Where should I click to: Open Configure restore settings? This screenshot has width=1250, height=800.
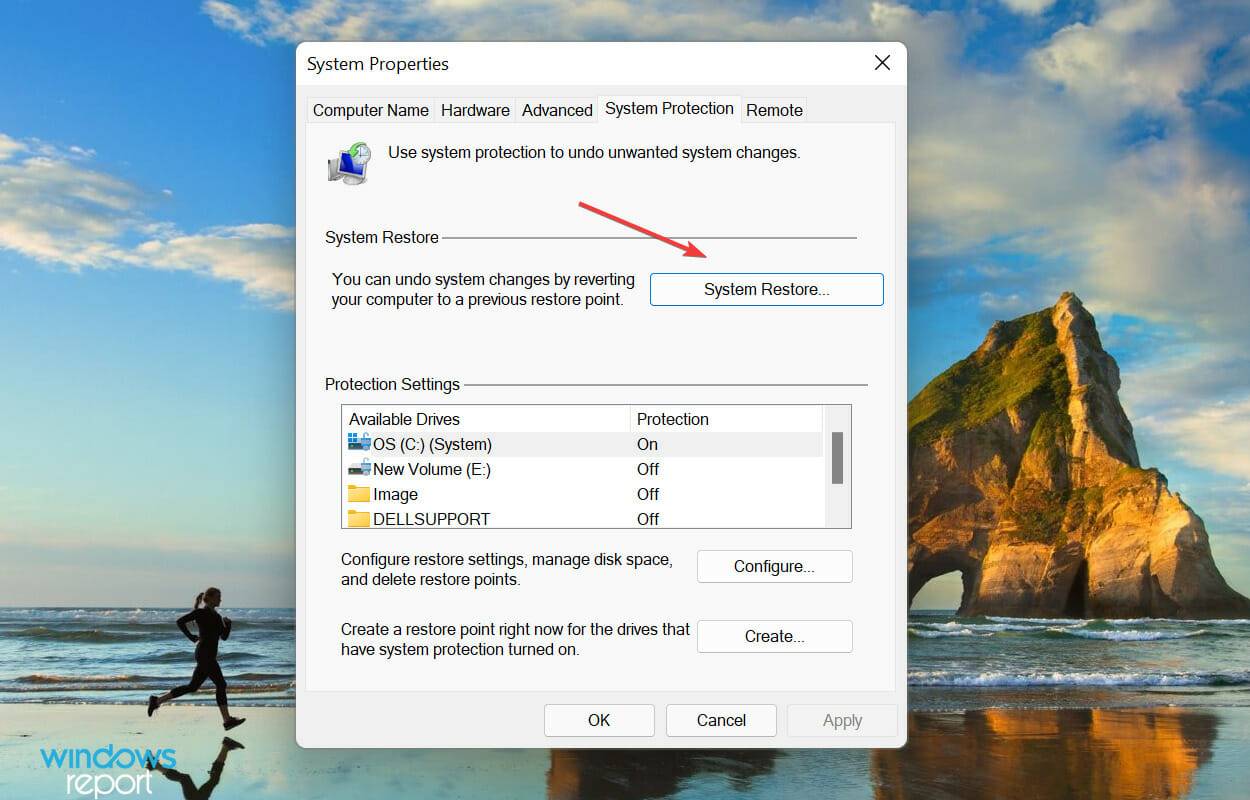[x=774, y=566]
